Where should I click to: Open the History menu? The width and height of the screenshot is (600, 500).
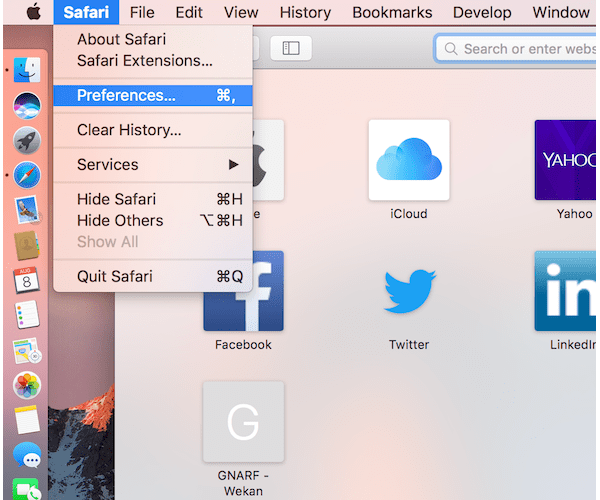[x=305, y=12]
